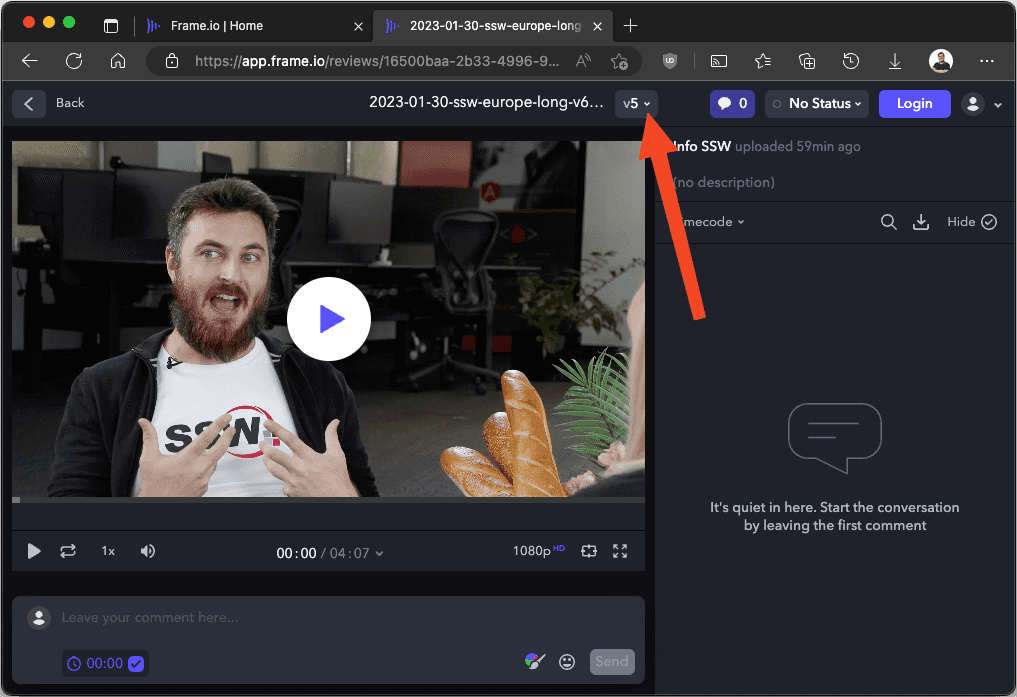Download comments using the download icon
Image resolution: width=1017 pixels, height=697 pixels.
921,222
